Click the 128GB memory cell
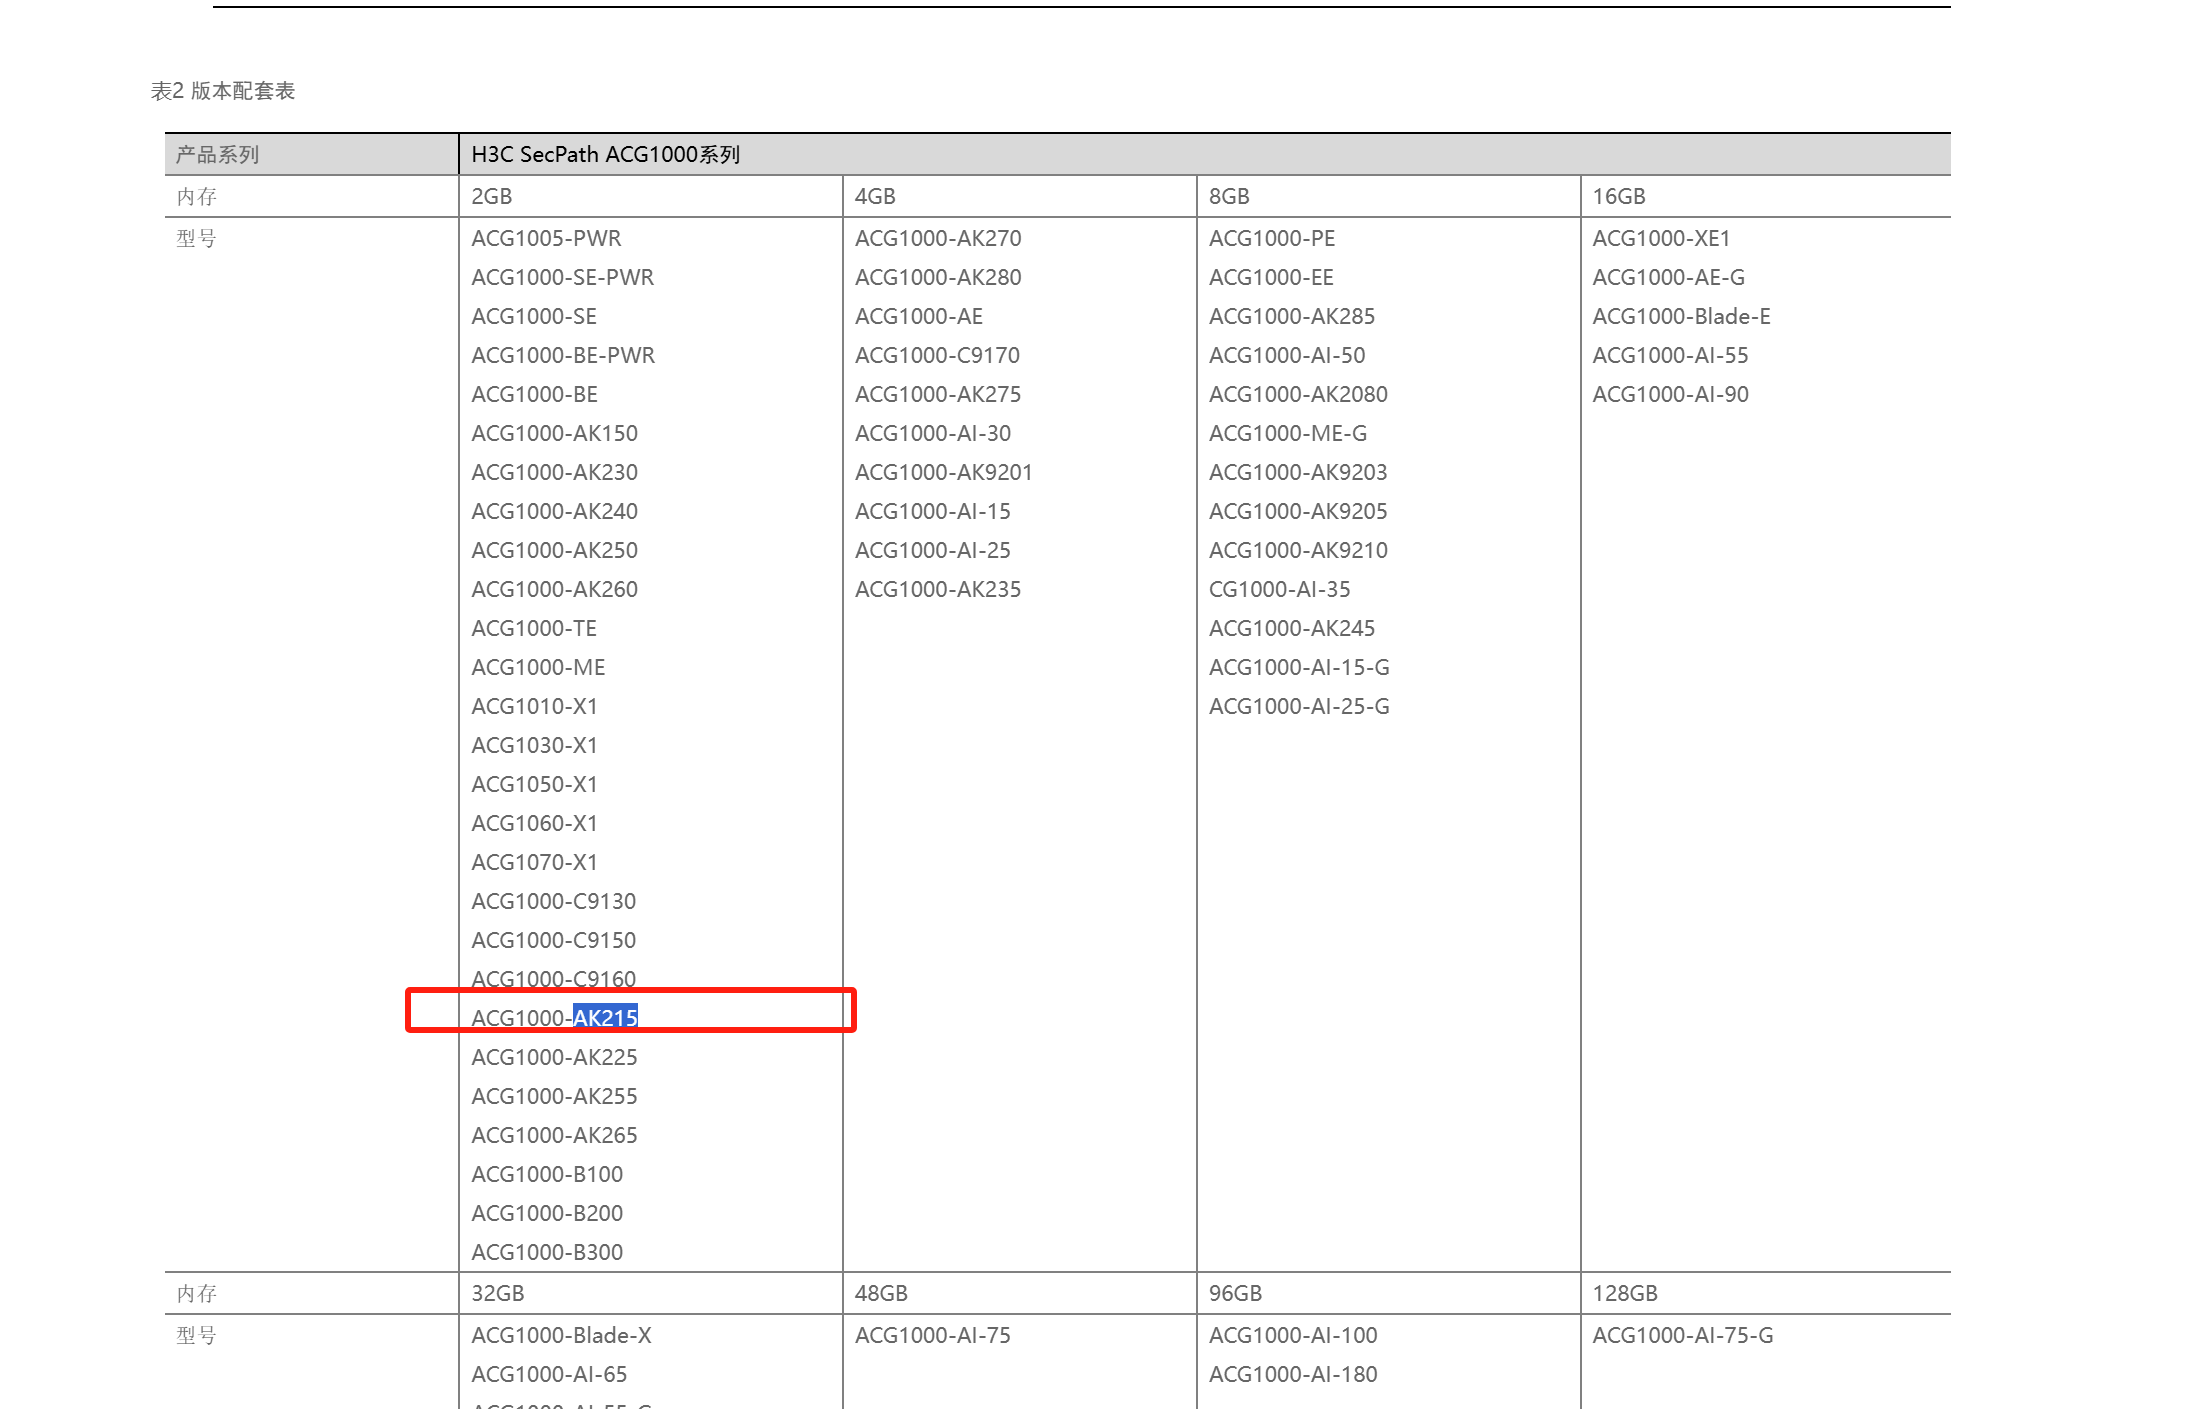Screen dimensions: 2185x1409 pyautogui.click(x=1624, y=1293)
